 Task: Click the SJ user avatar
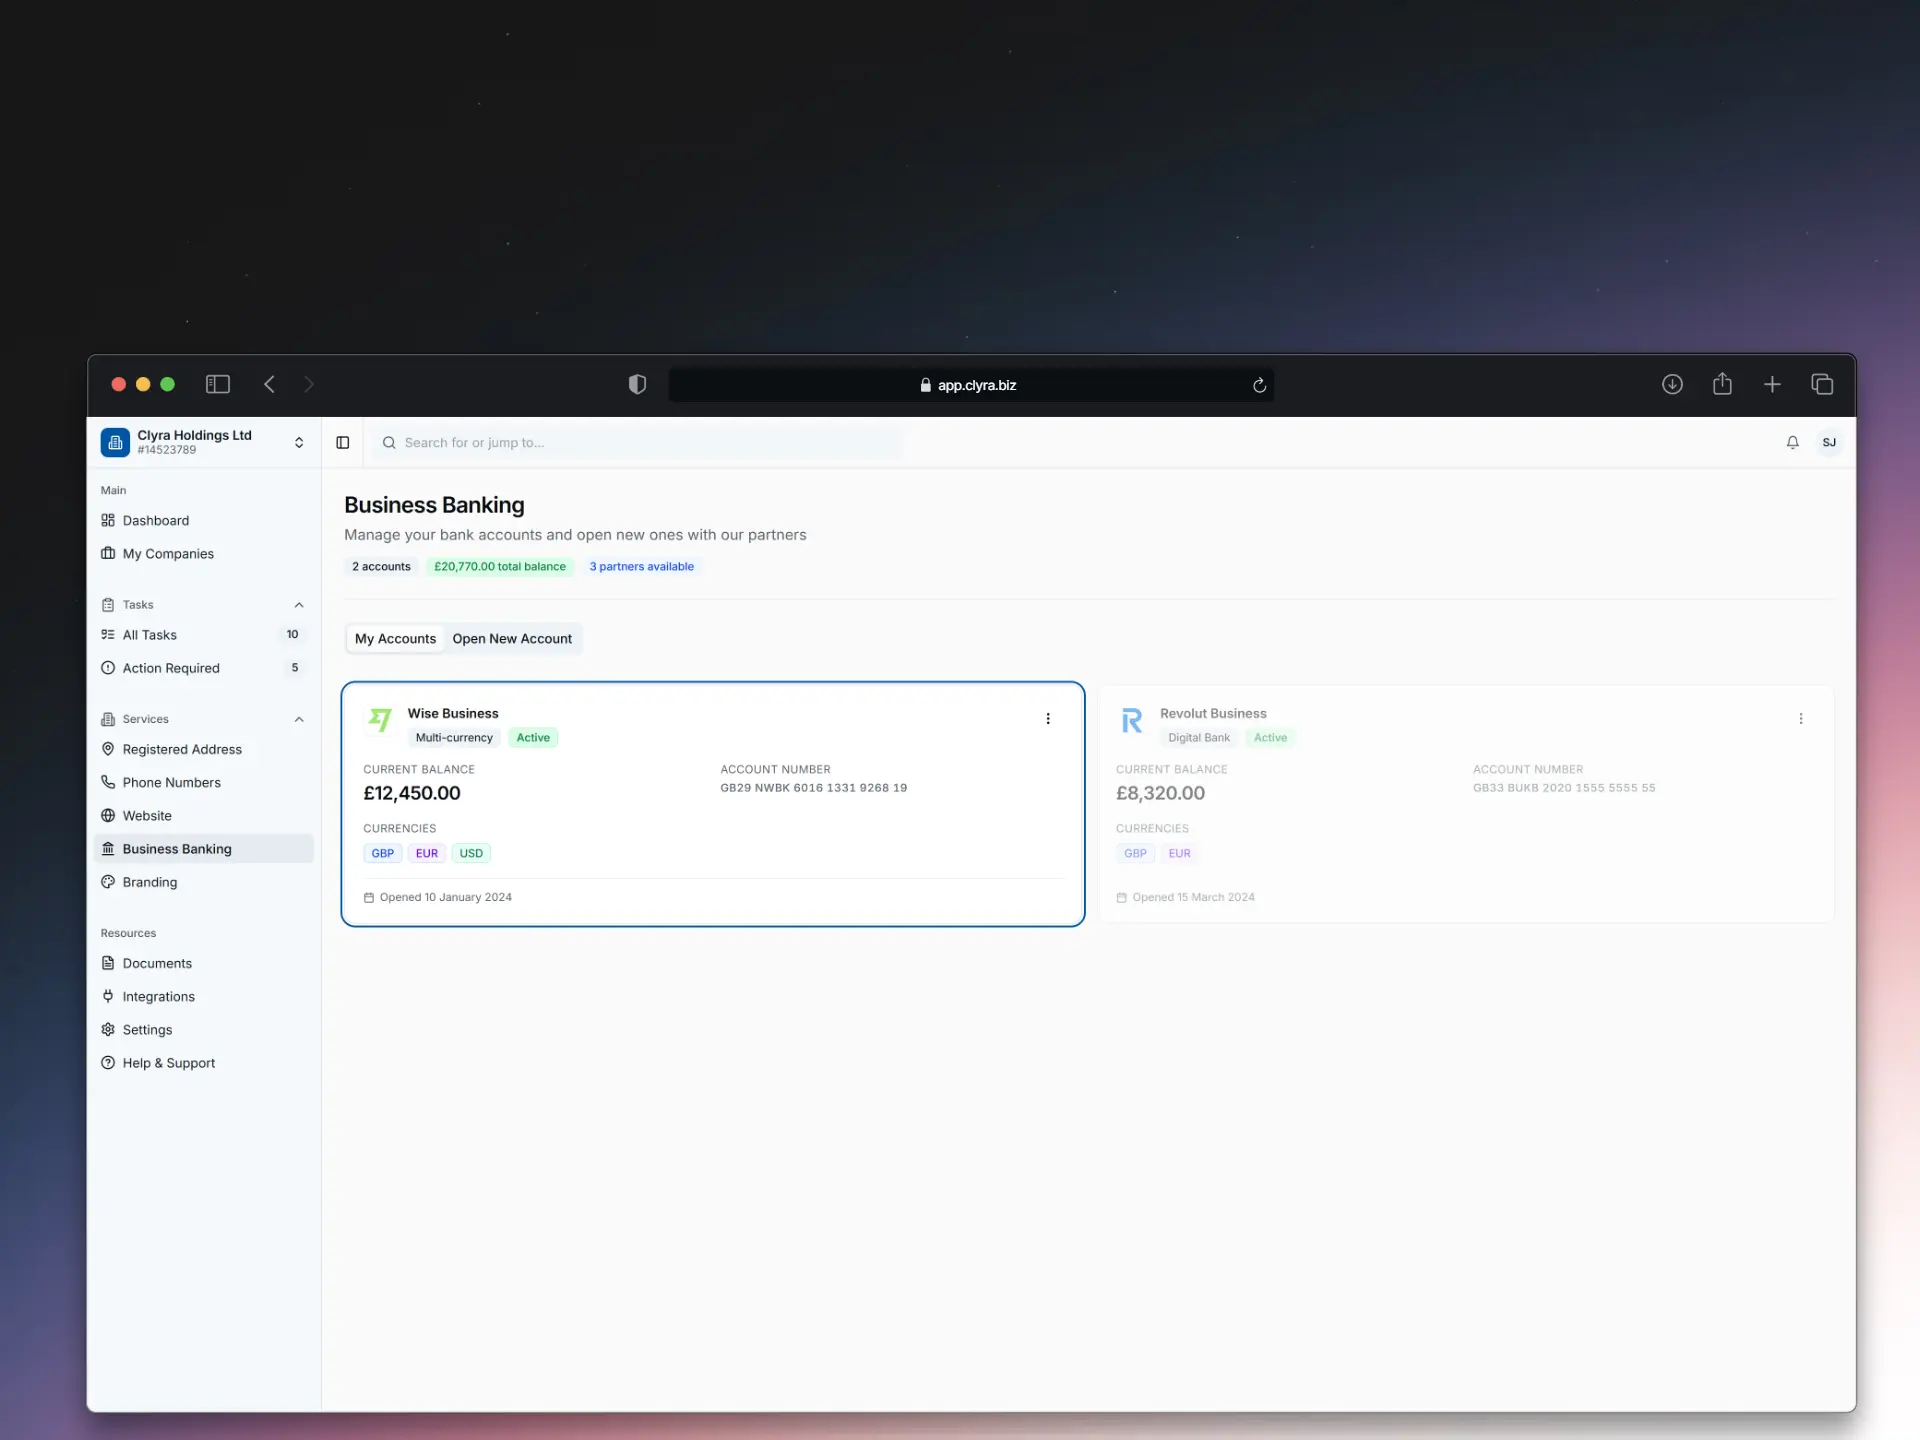pyautogui.click(x=1828, y=442)
